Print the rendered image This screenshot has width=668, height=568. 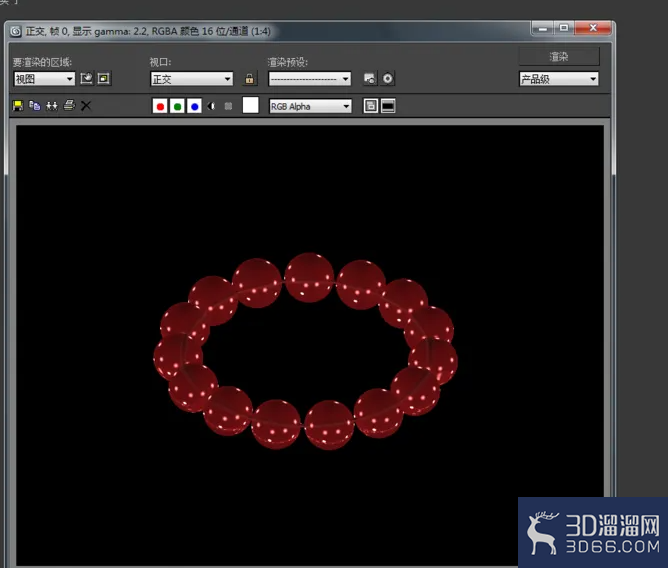(69, 105)
